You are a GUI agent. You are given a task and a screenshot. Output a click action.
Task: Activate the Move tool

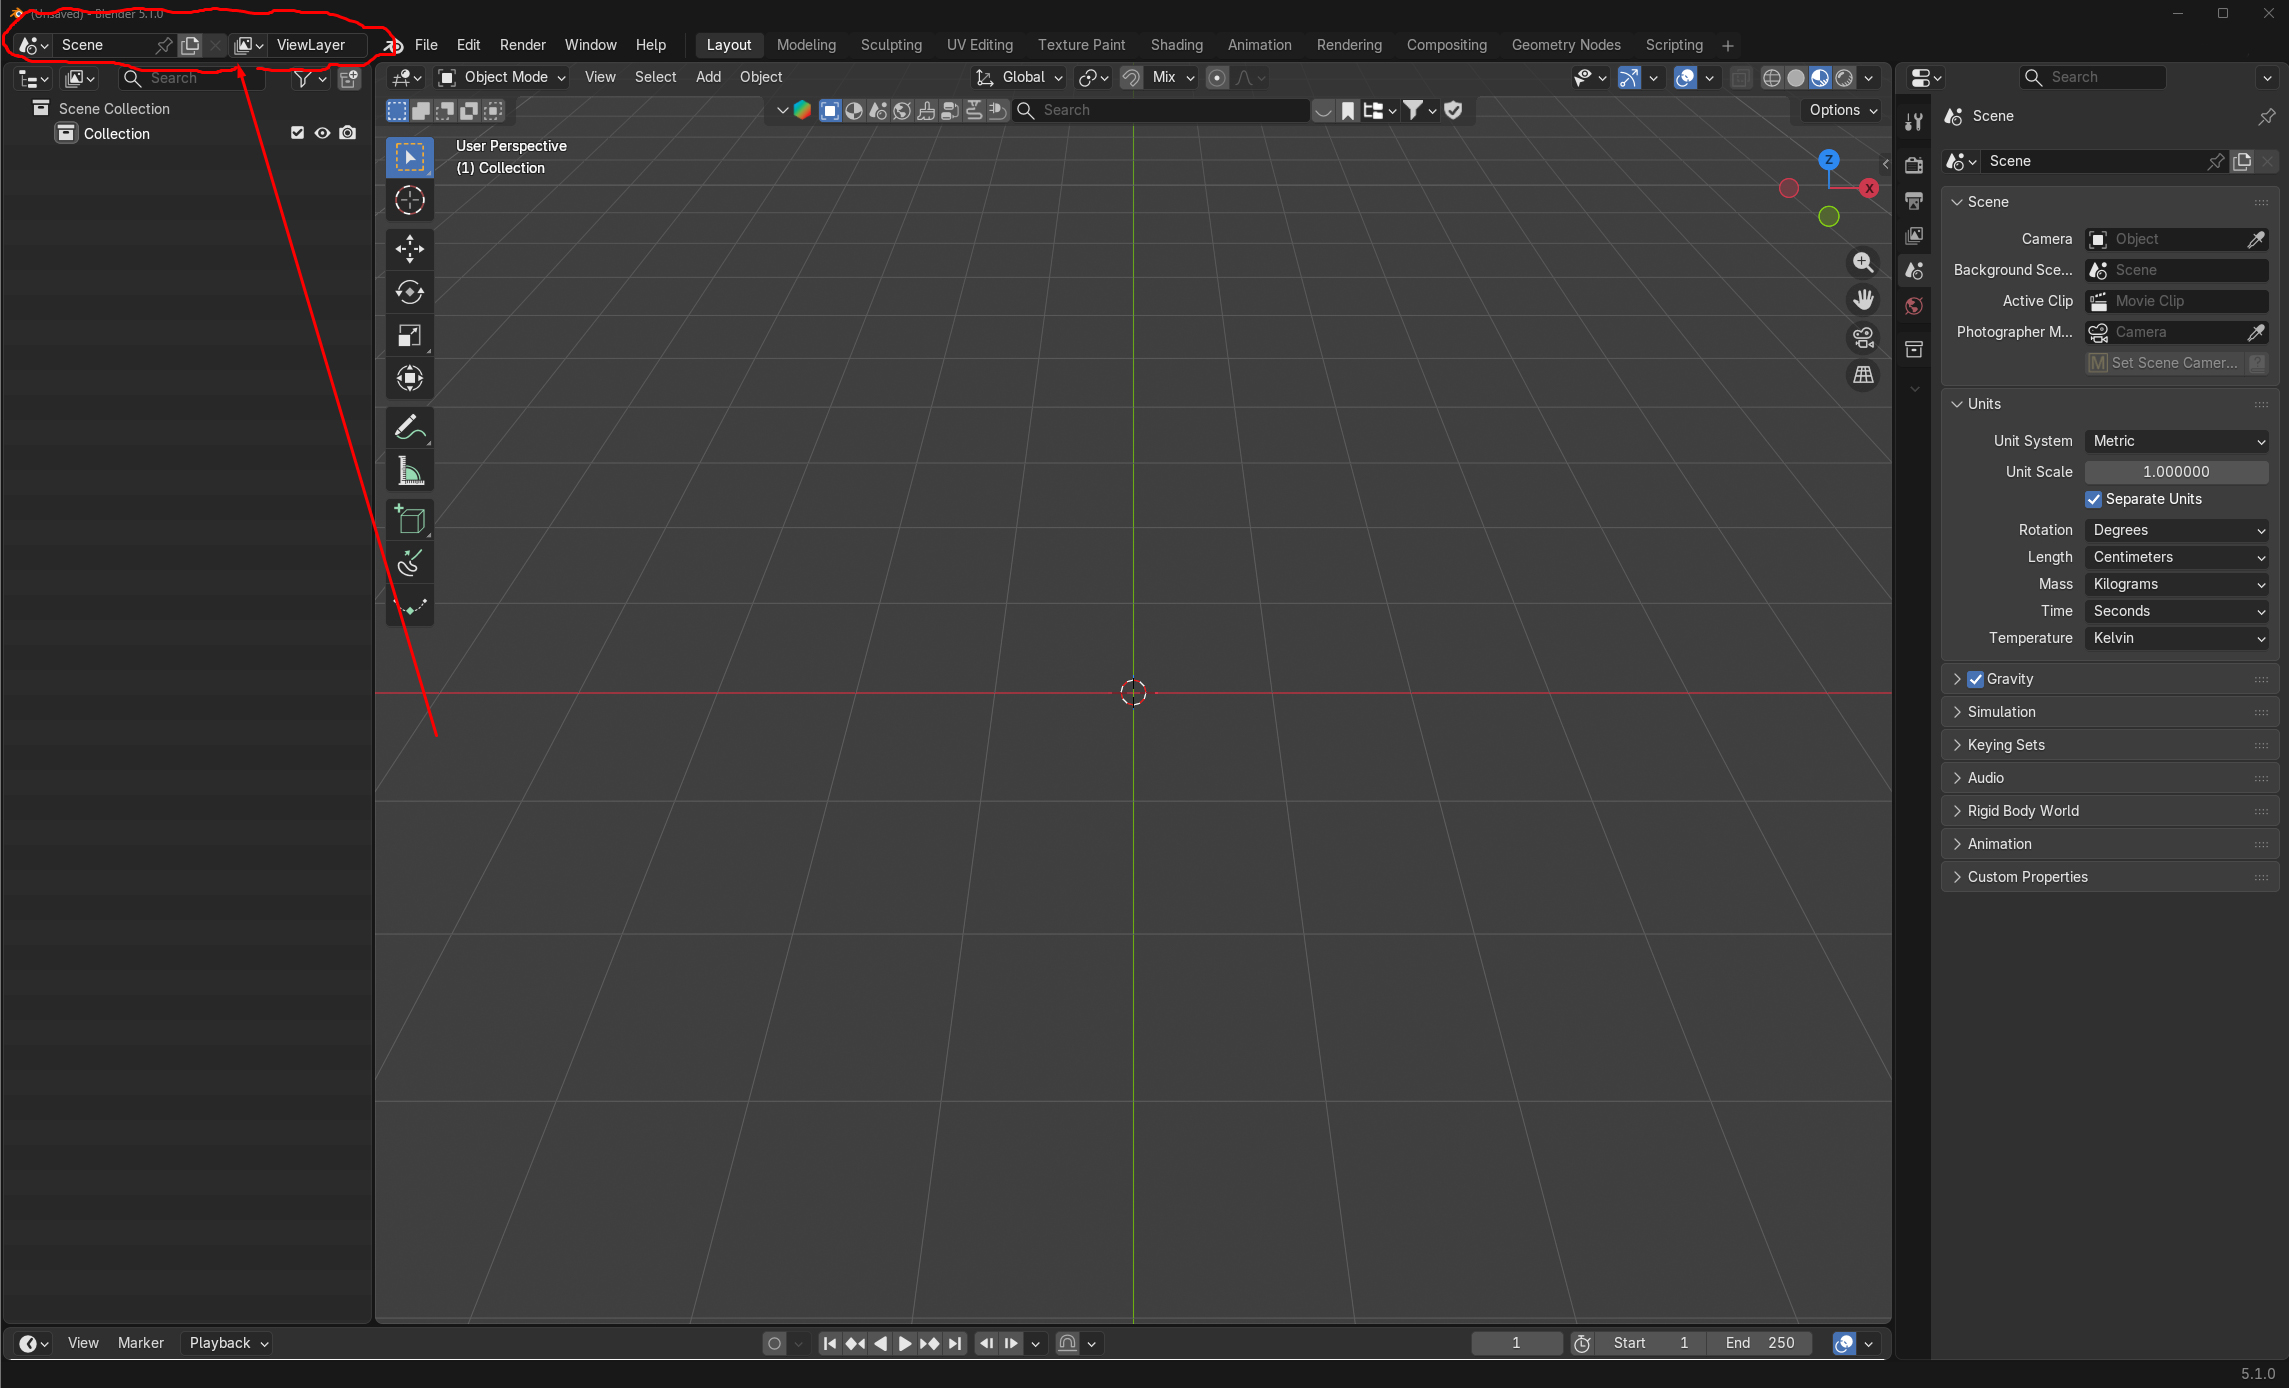409,249
